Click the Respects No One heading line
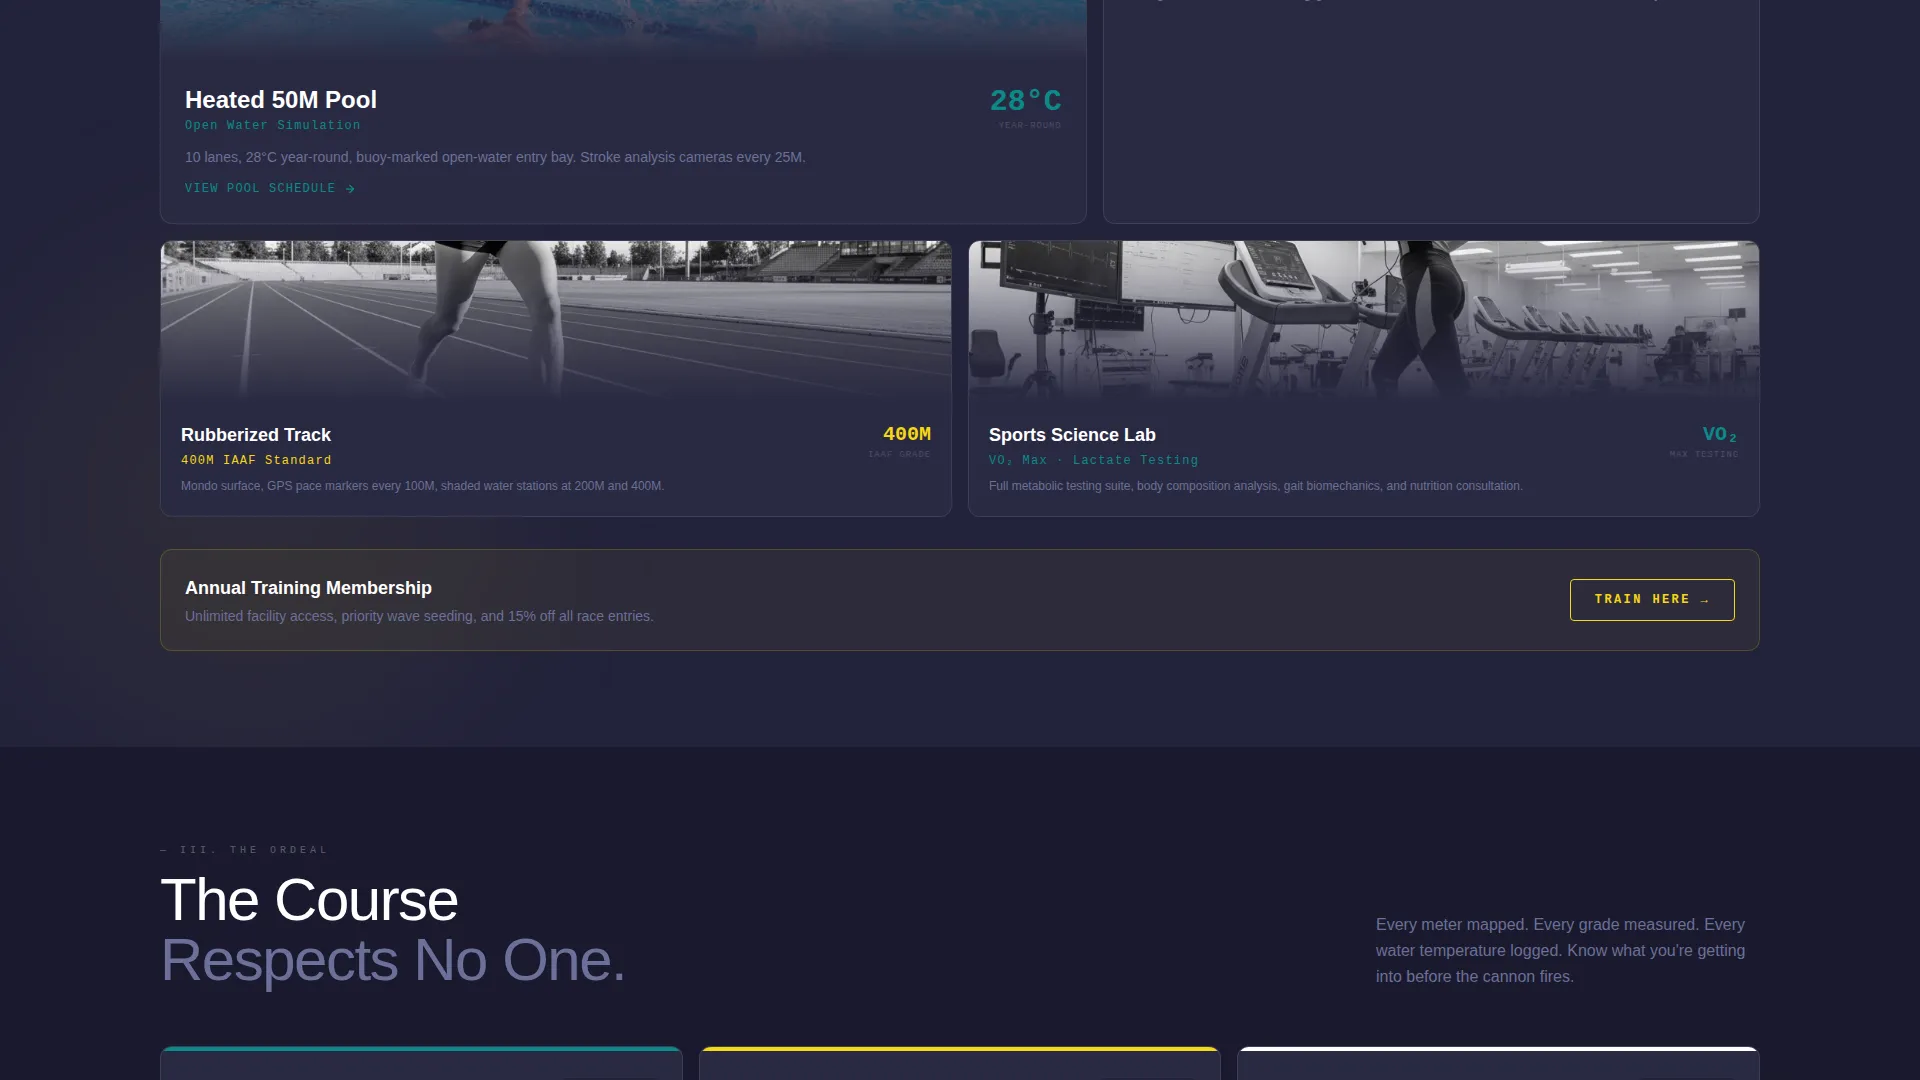1920x1080 pixels. pos(393,960)
